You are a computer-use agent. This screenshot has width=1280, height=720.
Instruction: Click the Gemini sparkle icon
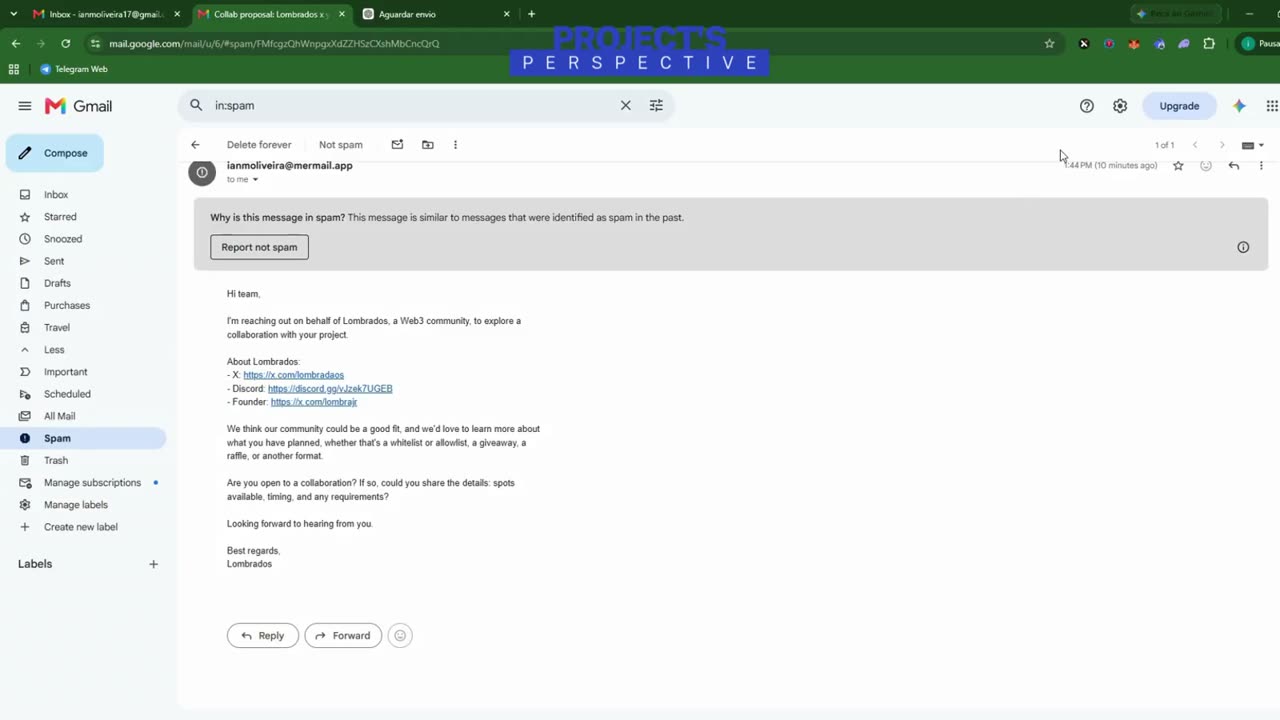(1239, 106)
